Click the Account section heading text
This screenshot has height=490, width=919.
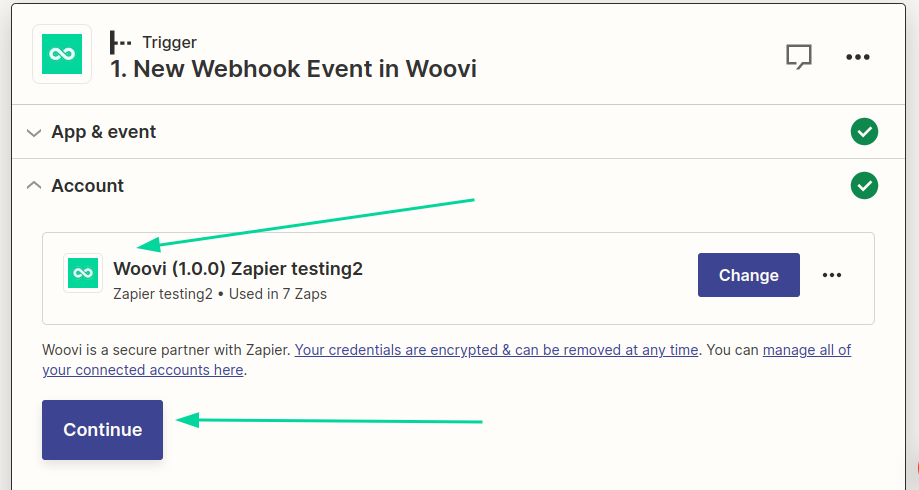pos(88,185)
